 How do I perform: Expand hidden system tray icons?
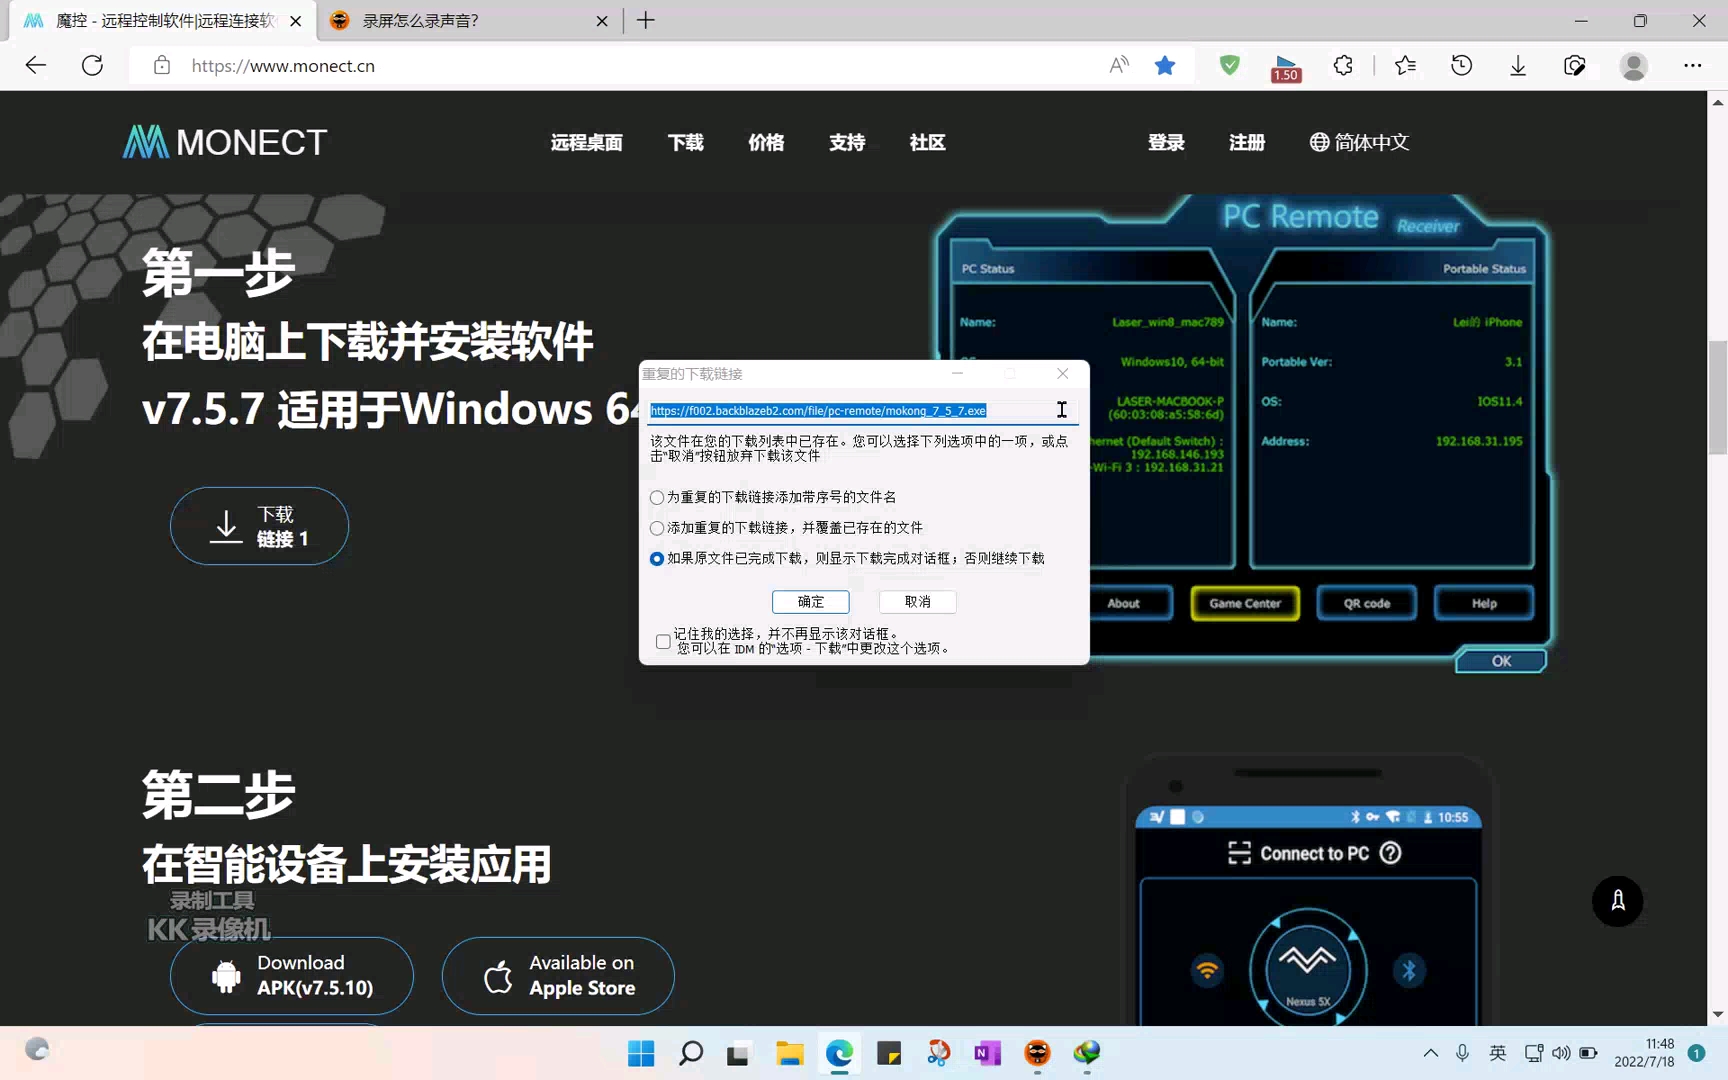click(x=1431, y=1053)
